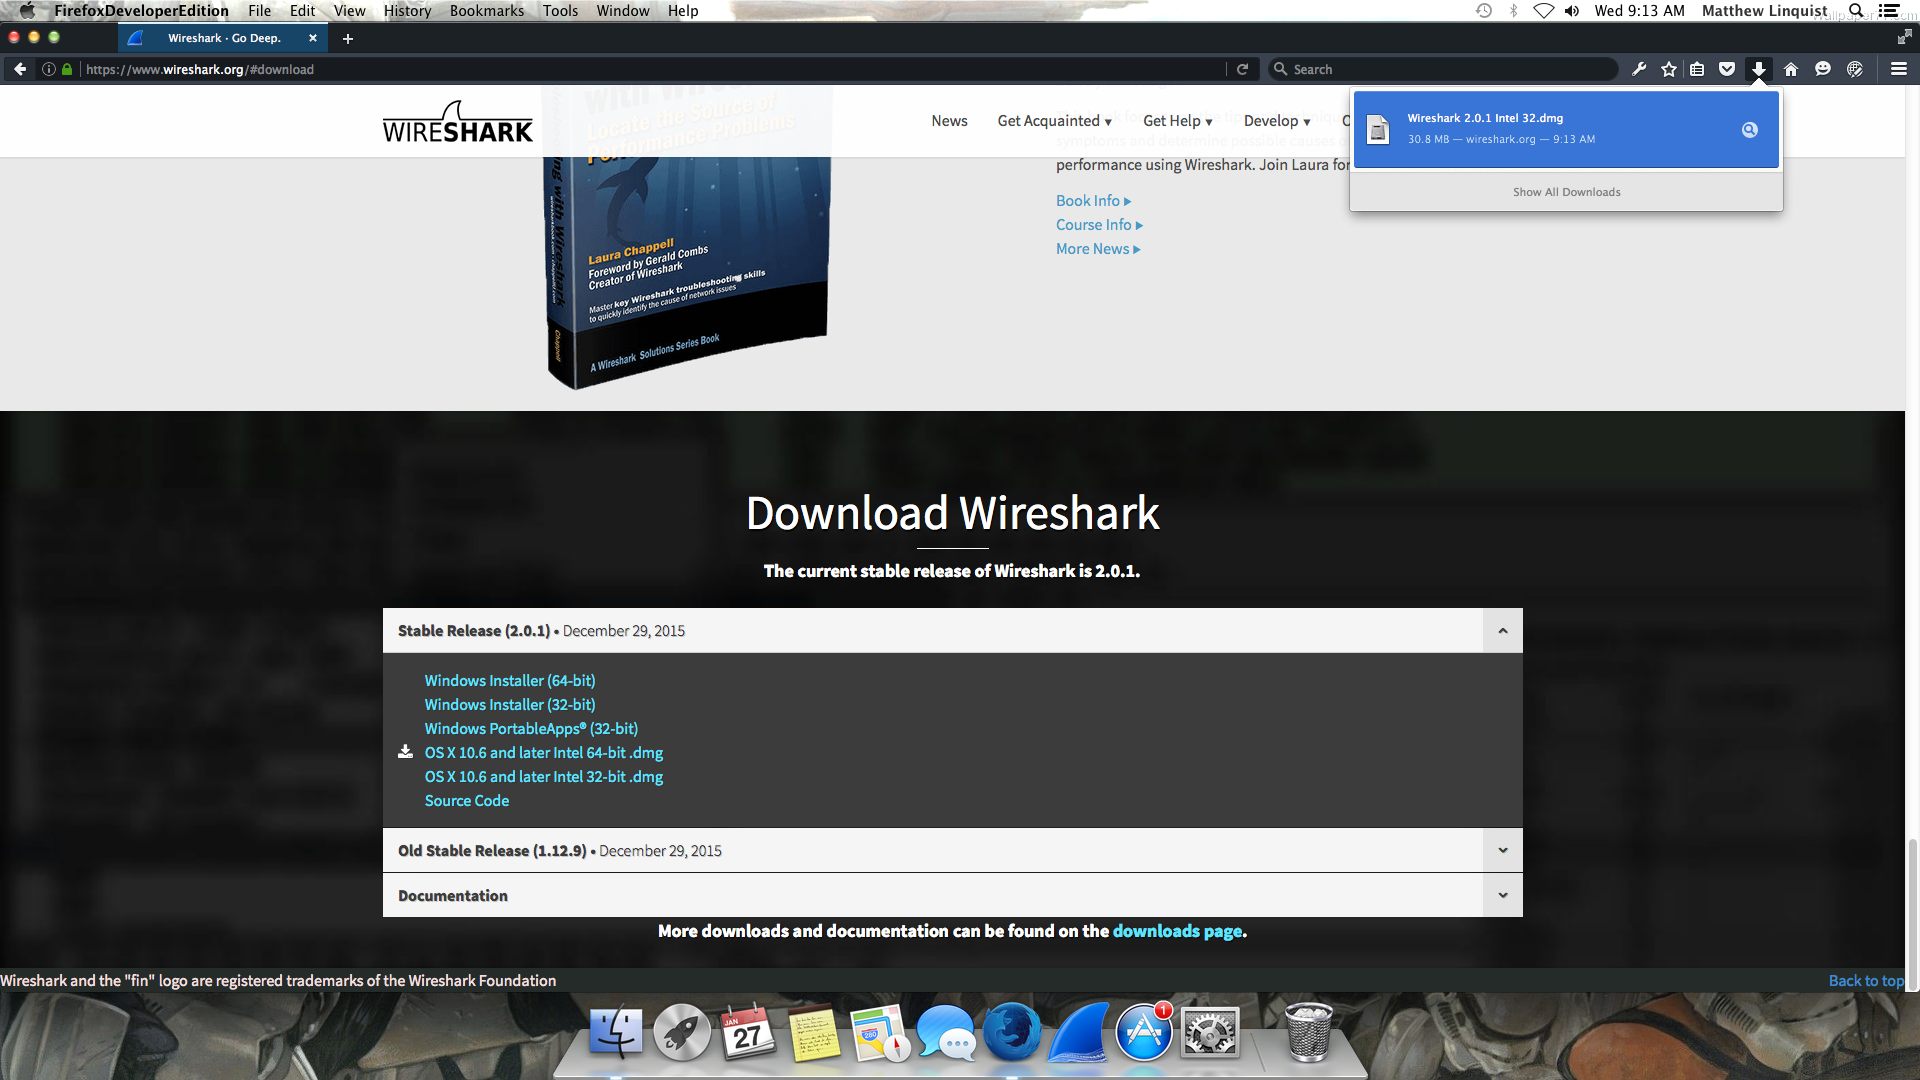Open the WebIDE globe pencil icon
The height and width of the screenshot is (1080, 1920).
coord(1855,69)
